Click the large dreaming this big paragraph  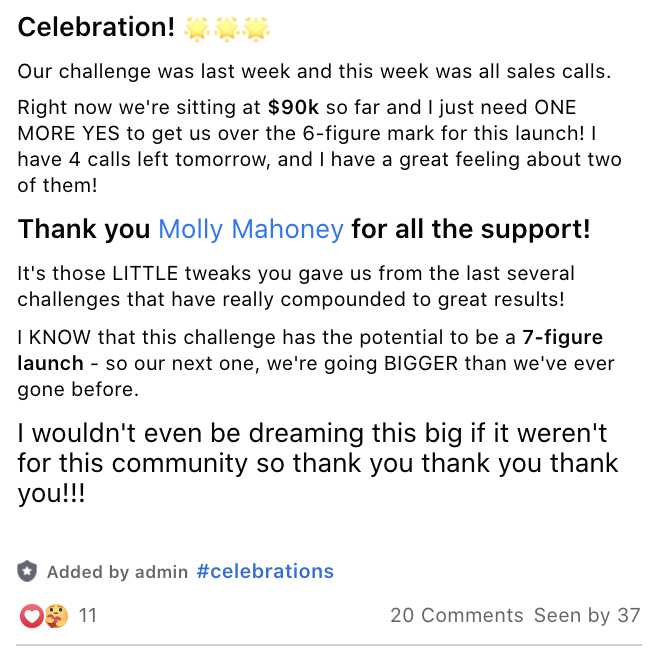click(x=317, y=463)
